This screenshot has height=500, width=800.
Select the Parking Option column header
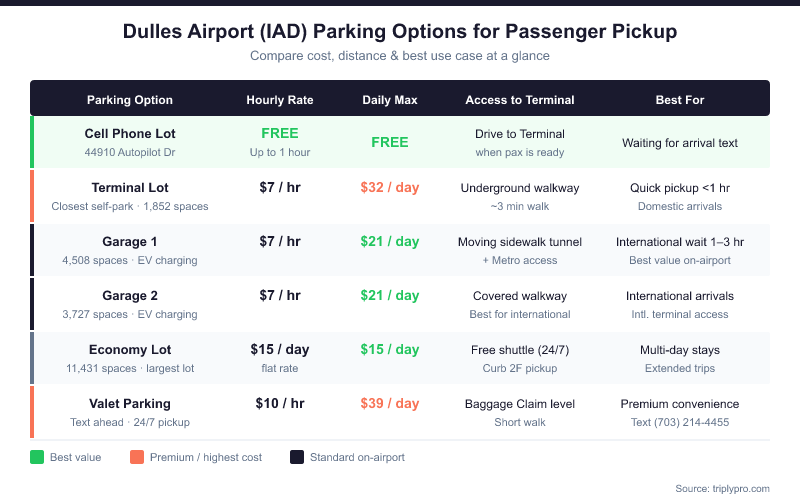(x=130, y=100)
